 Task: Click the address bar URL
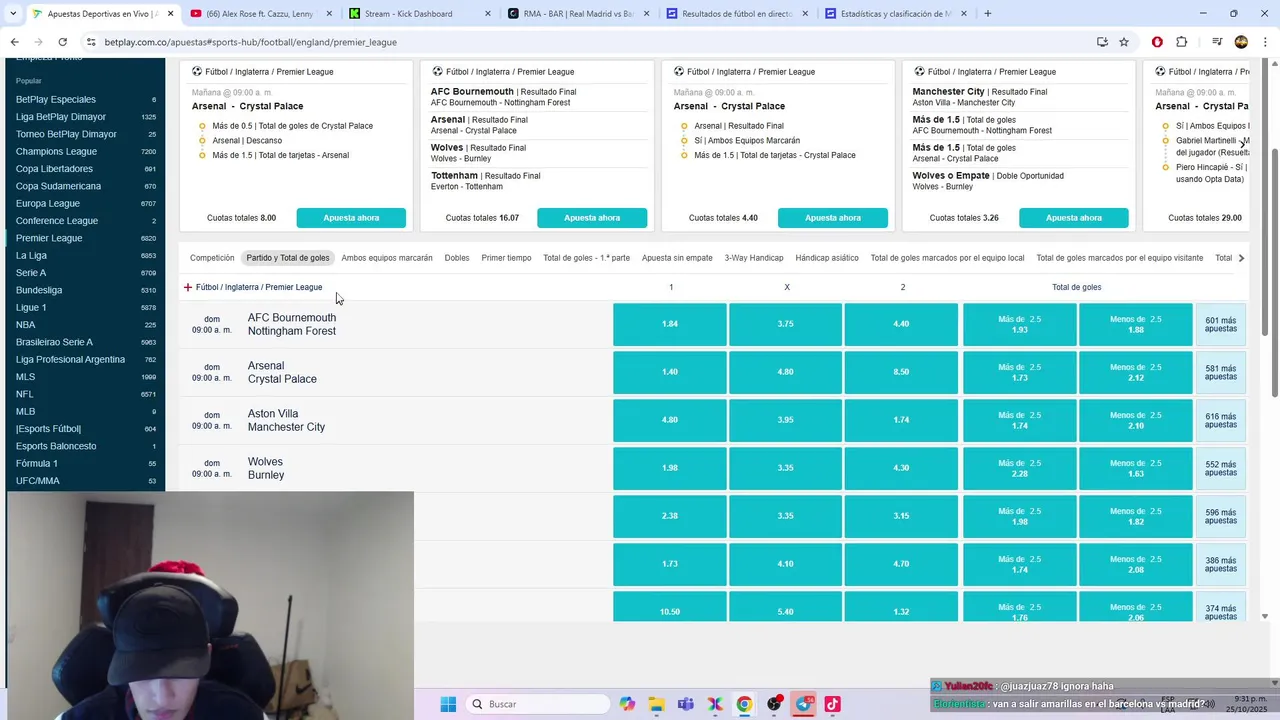coord(250,42)
